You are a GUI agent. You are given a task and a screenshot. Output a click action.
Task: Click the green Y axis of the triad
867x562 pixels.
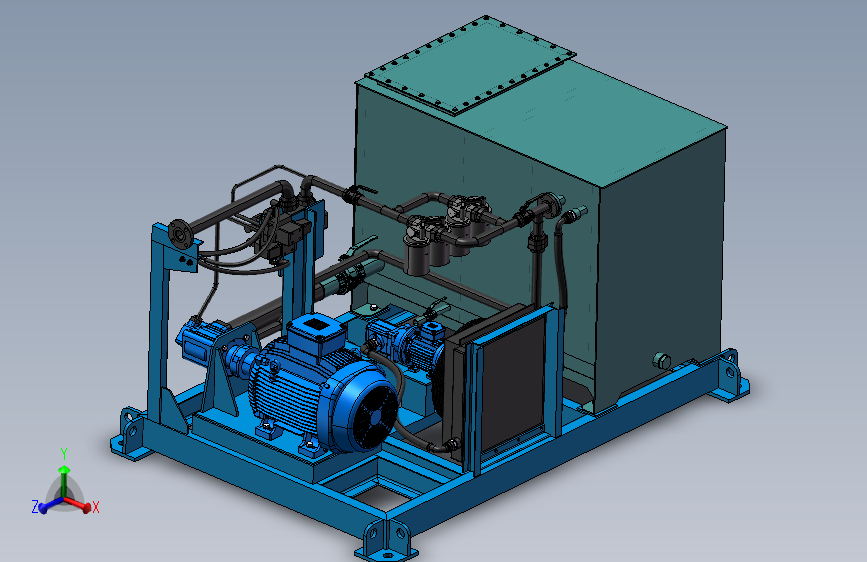(64, 480)
